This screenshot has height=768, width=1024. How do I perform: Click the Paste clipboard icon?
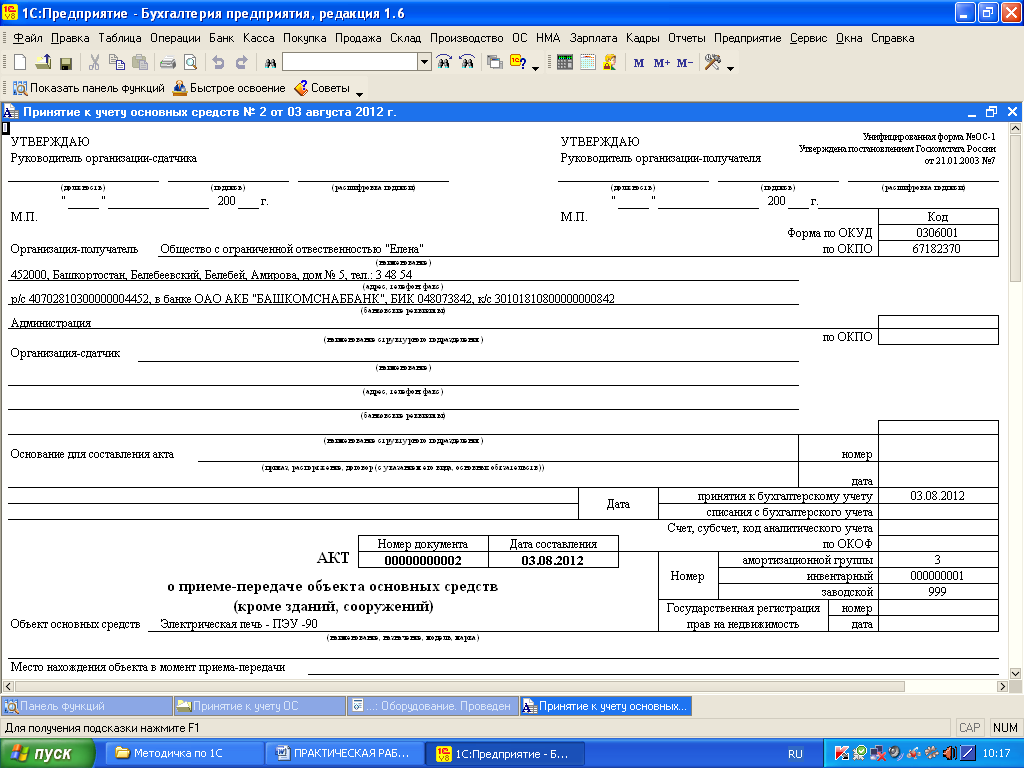point(140,63)
